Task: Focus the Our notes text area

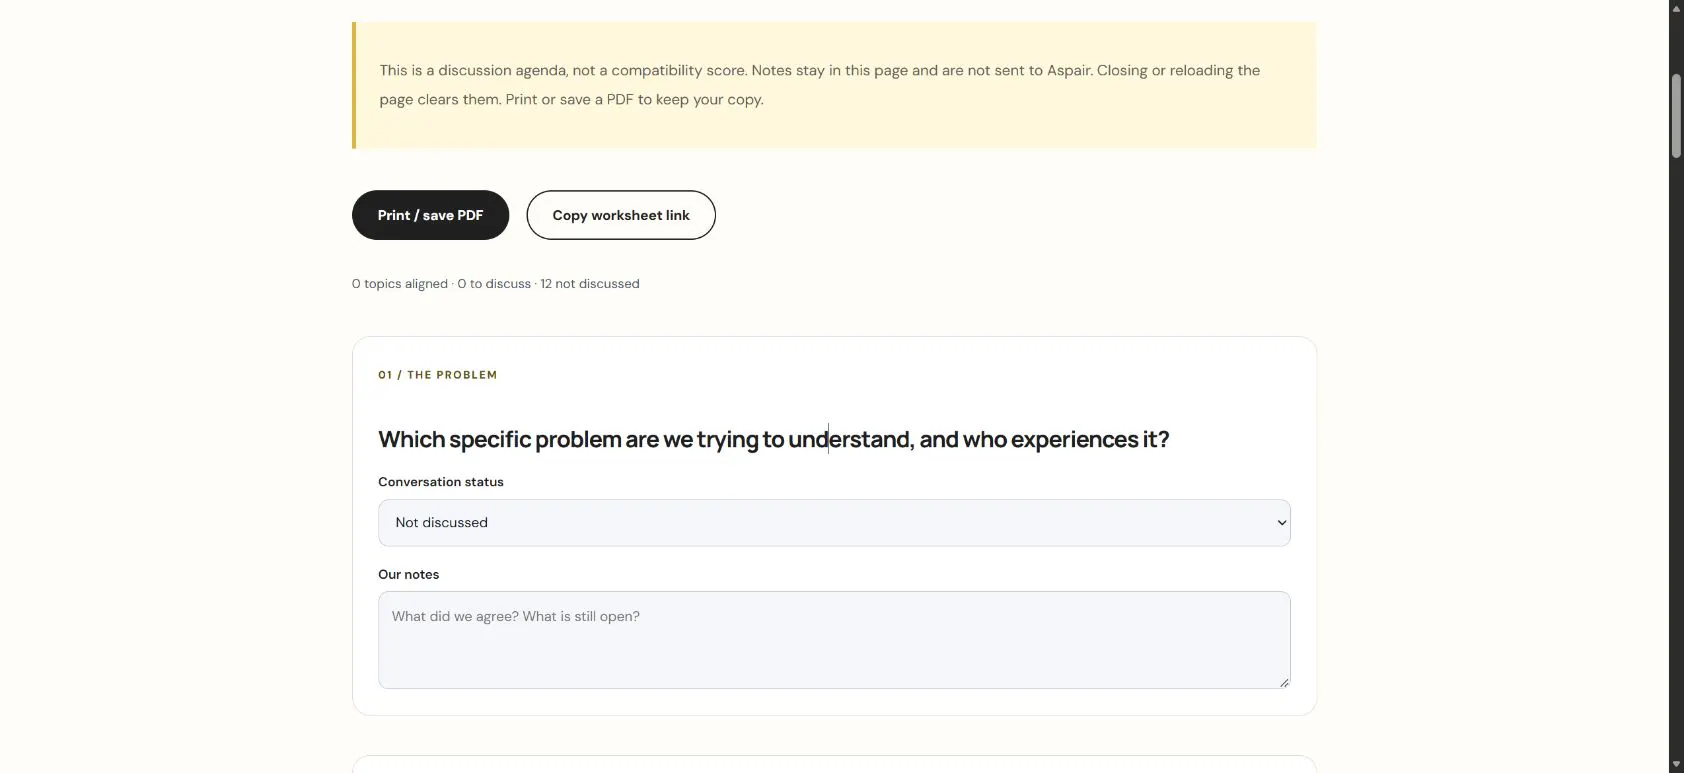Action: (x=834, y=640)
